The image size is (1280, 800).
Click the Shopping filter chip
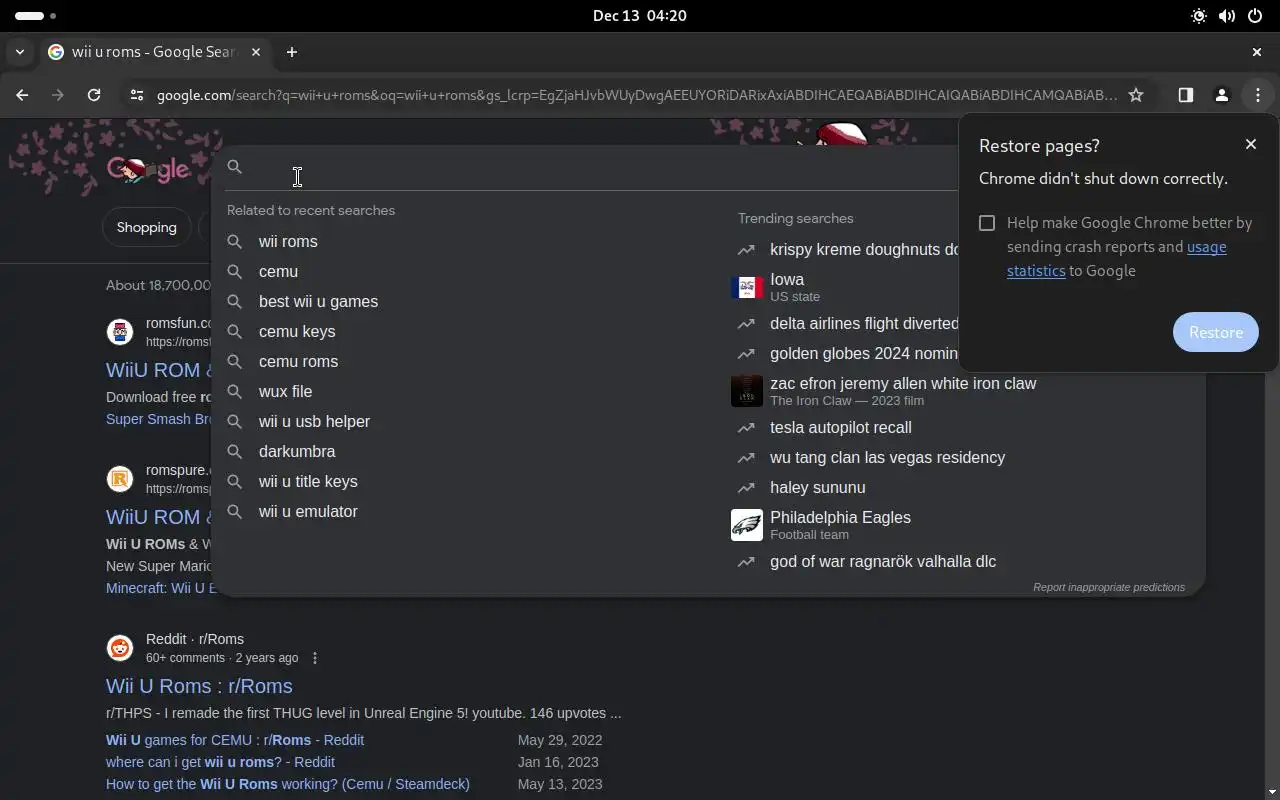[146, 227]
